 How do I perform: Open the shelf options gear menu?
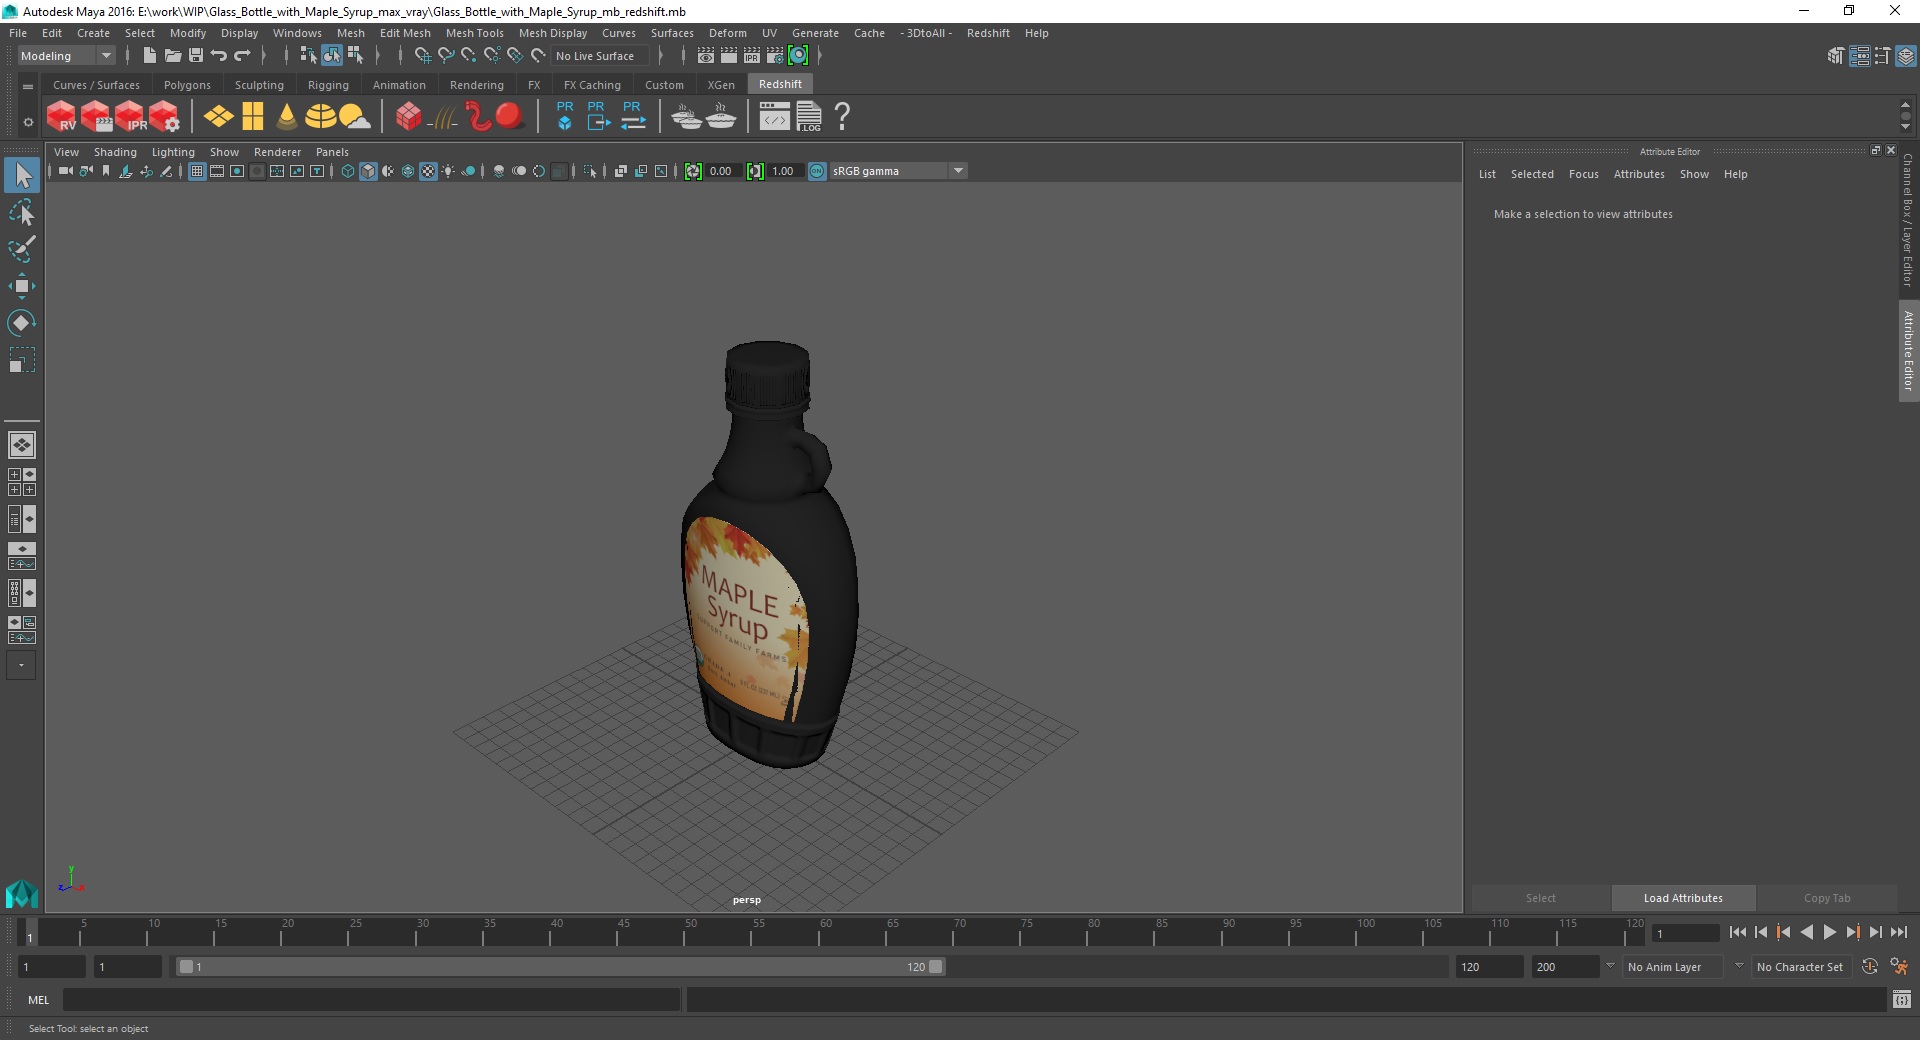click(28, 122)
